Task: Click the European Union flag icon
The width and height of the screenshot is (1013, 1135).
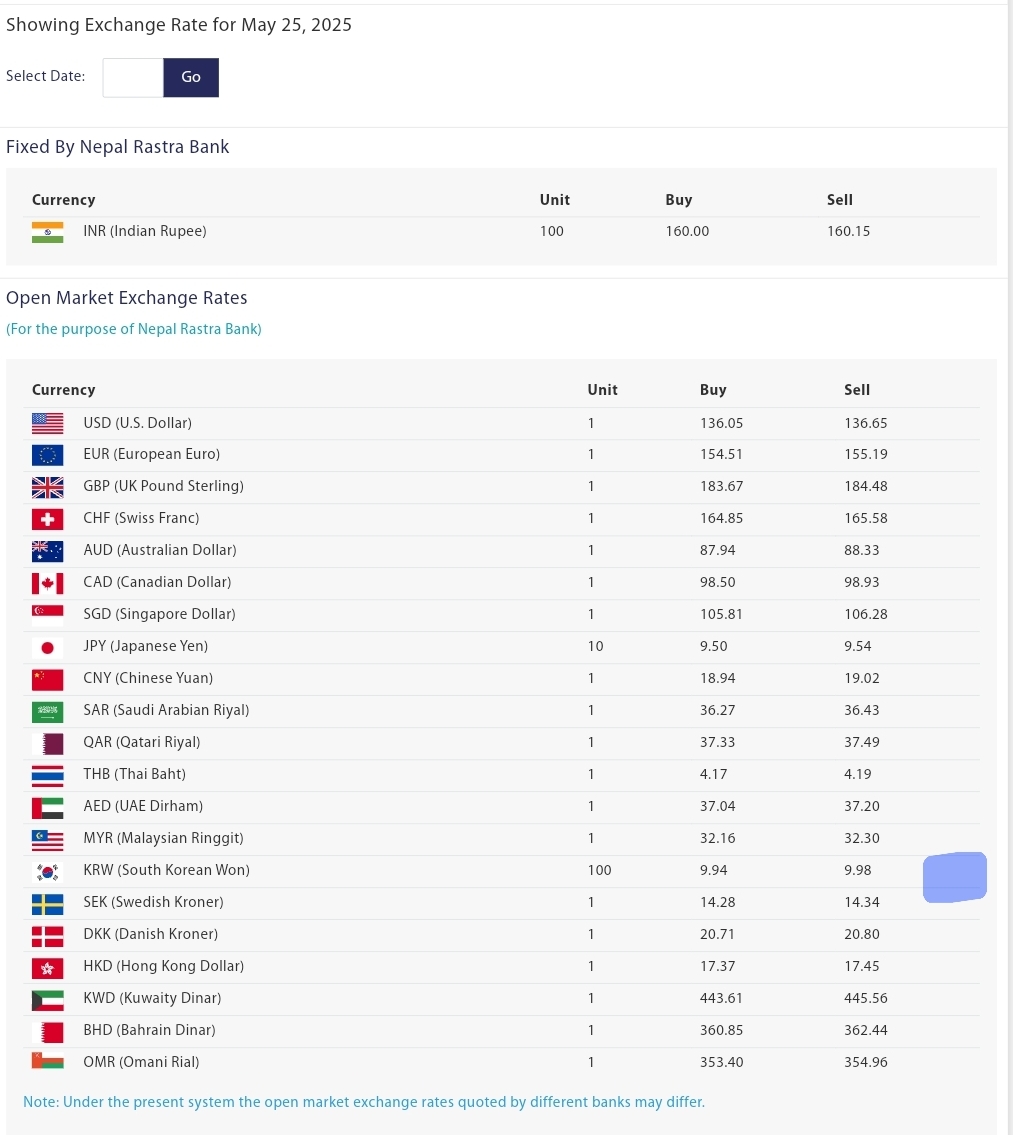Action: click(47, 455)
